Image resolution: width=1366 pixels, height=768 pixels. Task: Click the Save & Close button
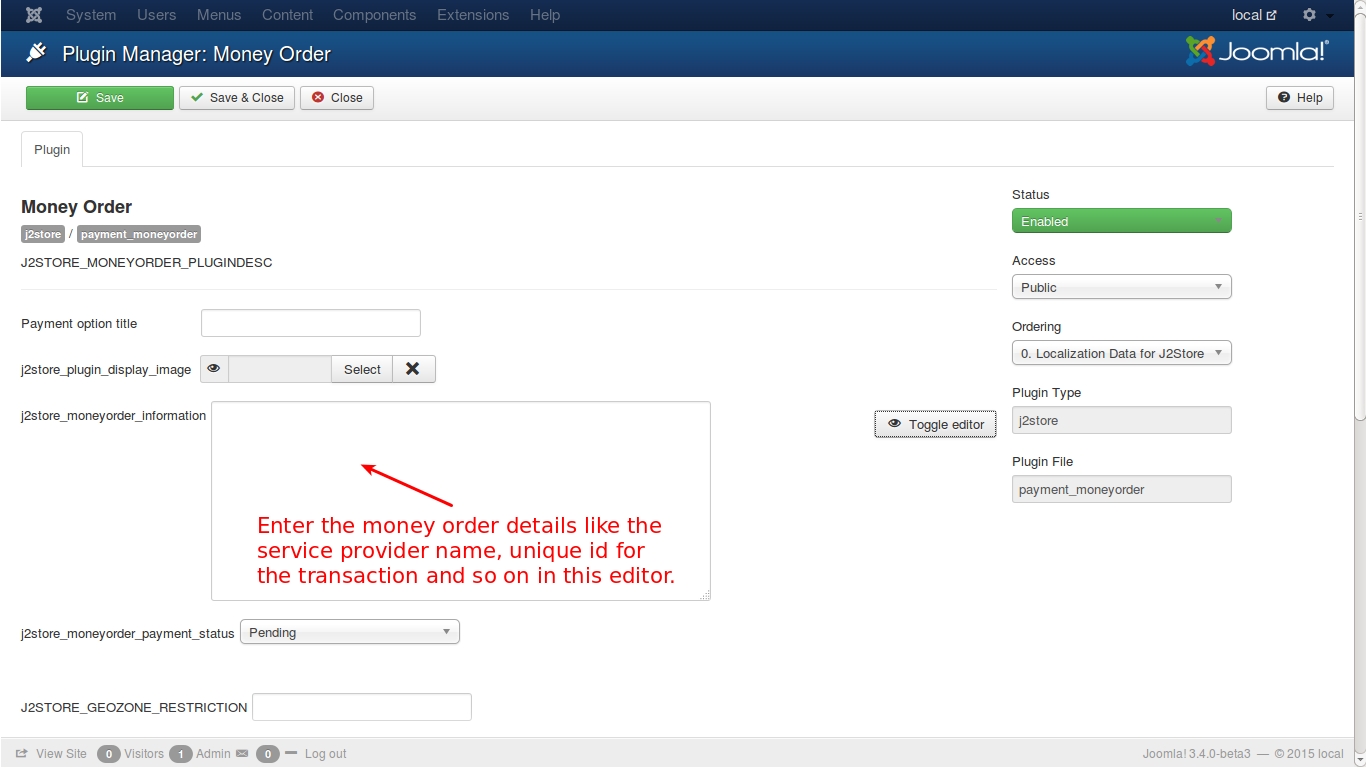point(237,98)
